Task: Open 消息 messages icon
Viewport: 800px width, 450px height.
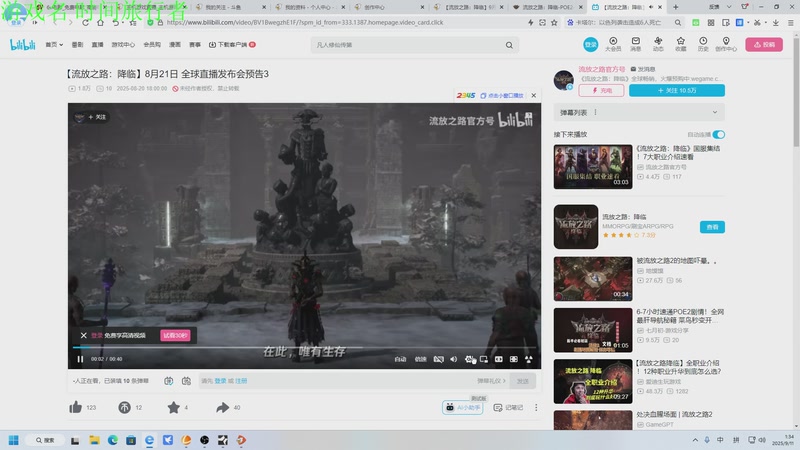Action: coord(635,44)
